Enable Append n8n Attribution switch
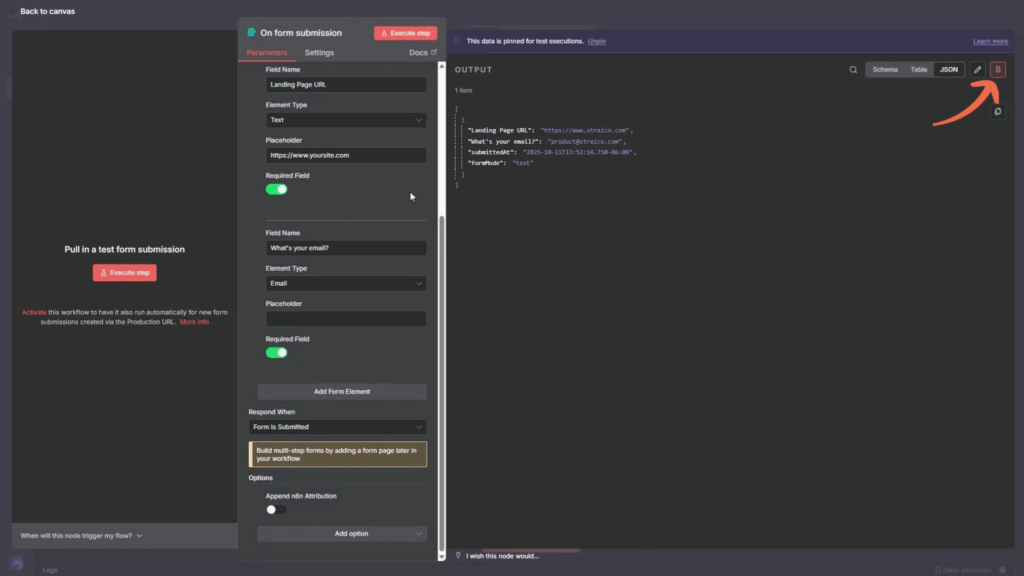The image size is (1024, 576). point(276,509)
